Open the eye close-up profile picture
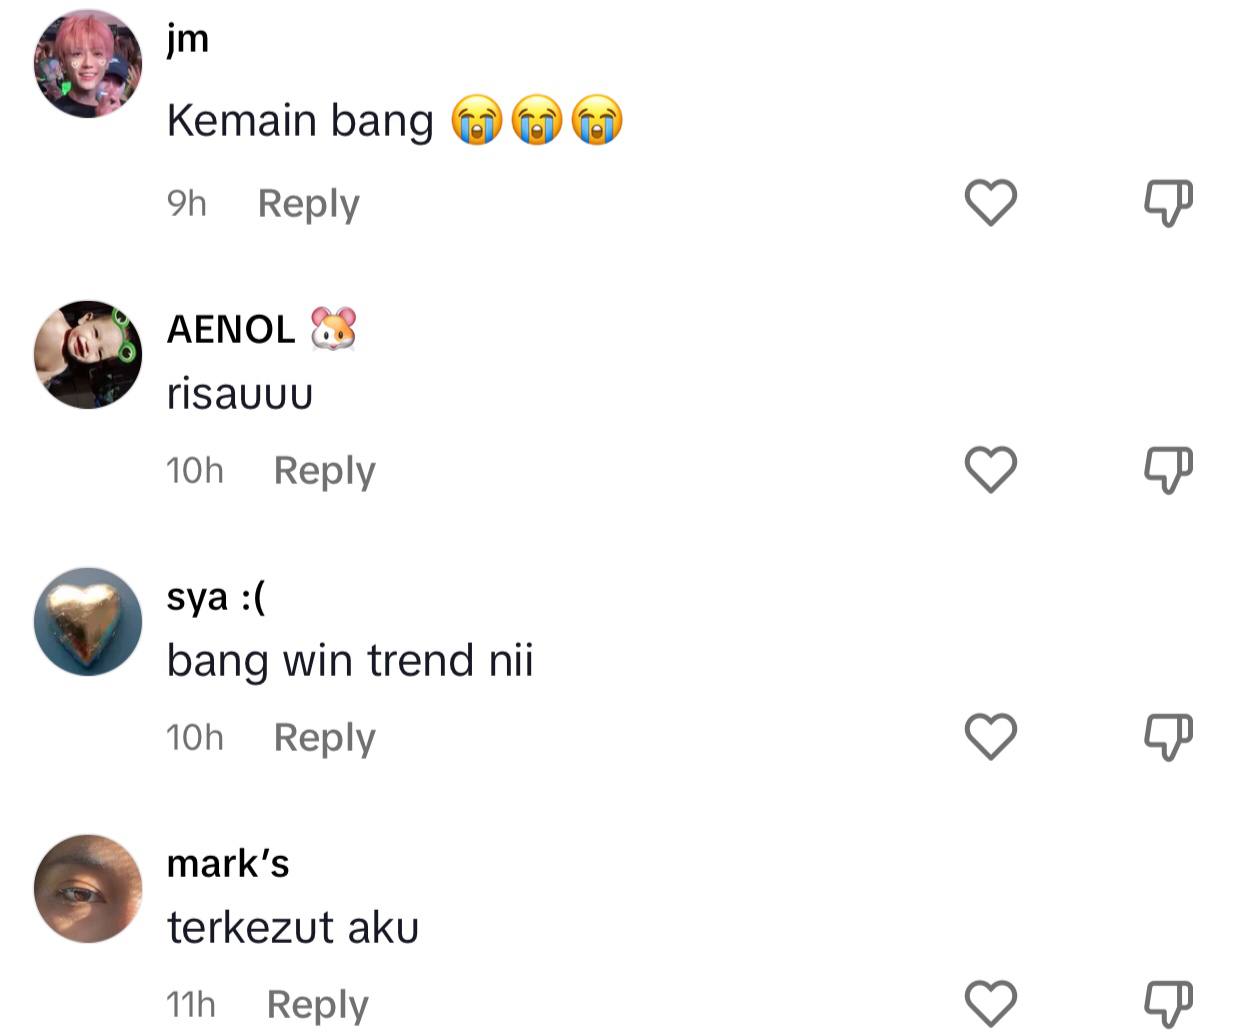Screen dimensions: 1238x1035 (x=88, y=888)
